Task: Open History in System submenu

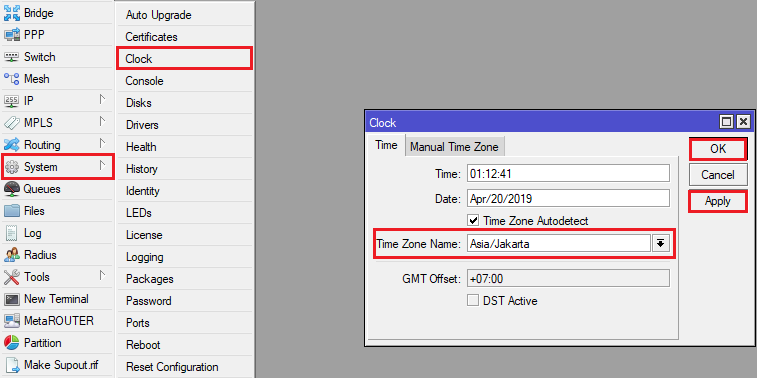Action: point(184,169)
